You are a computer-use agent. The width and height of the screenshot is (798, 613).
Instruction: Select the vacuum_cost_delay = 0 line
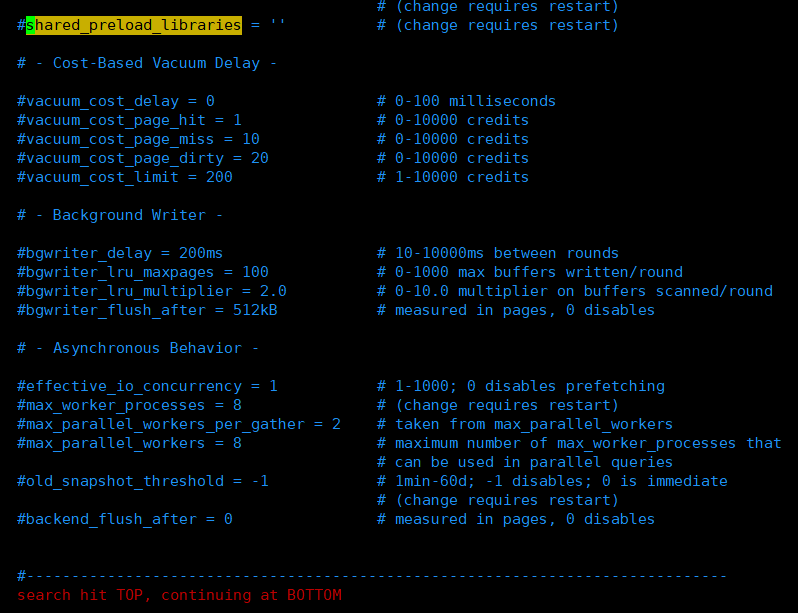[x=116, y=101]
